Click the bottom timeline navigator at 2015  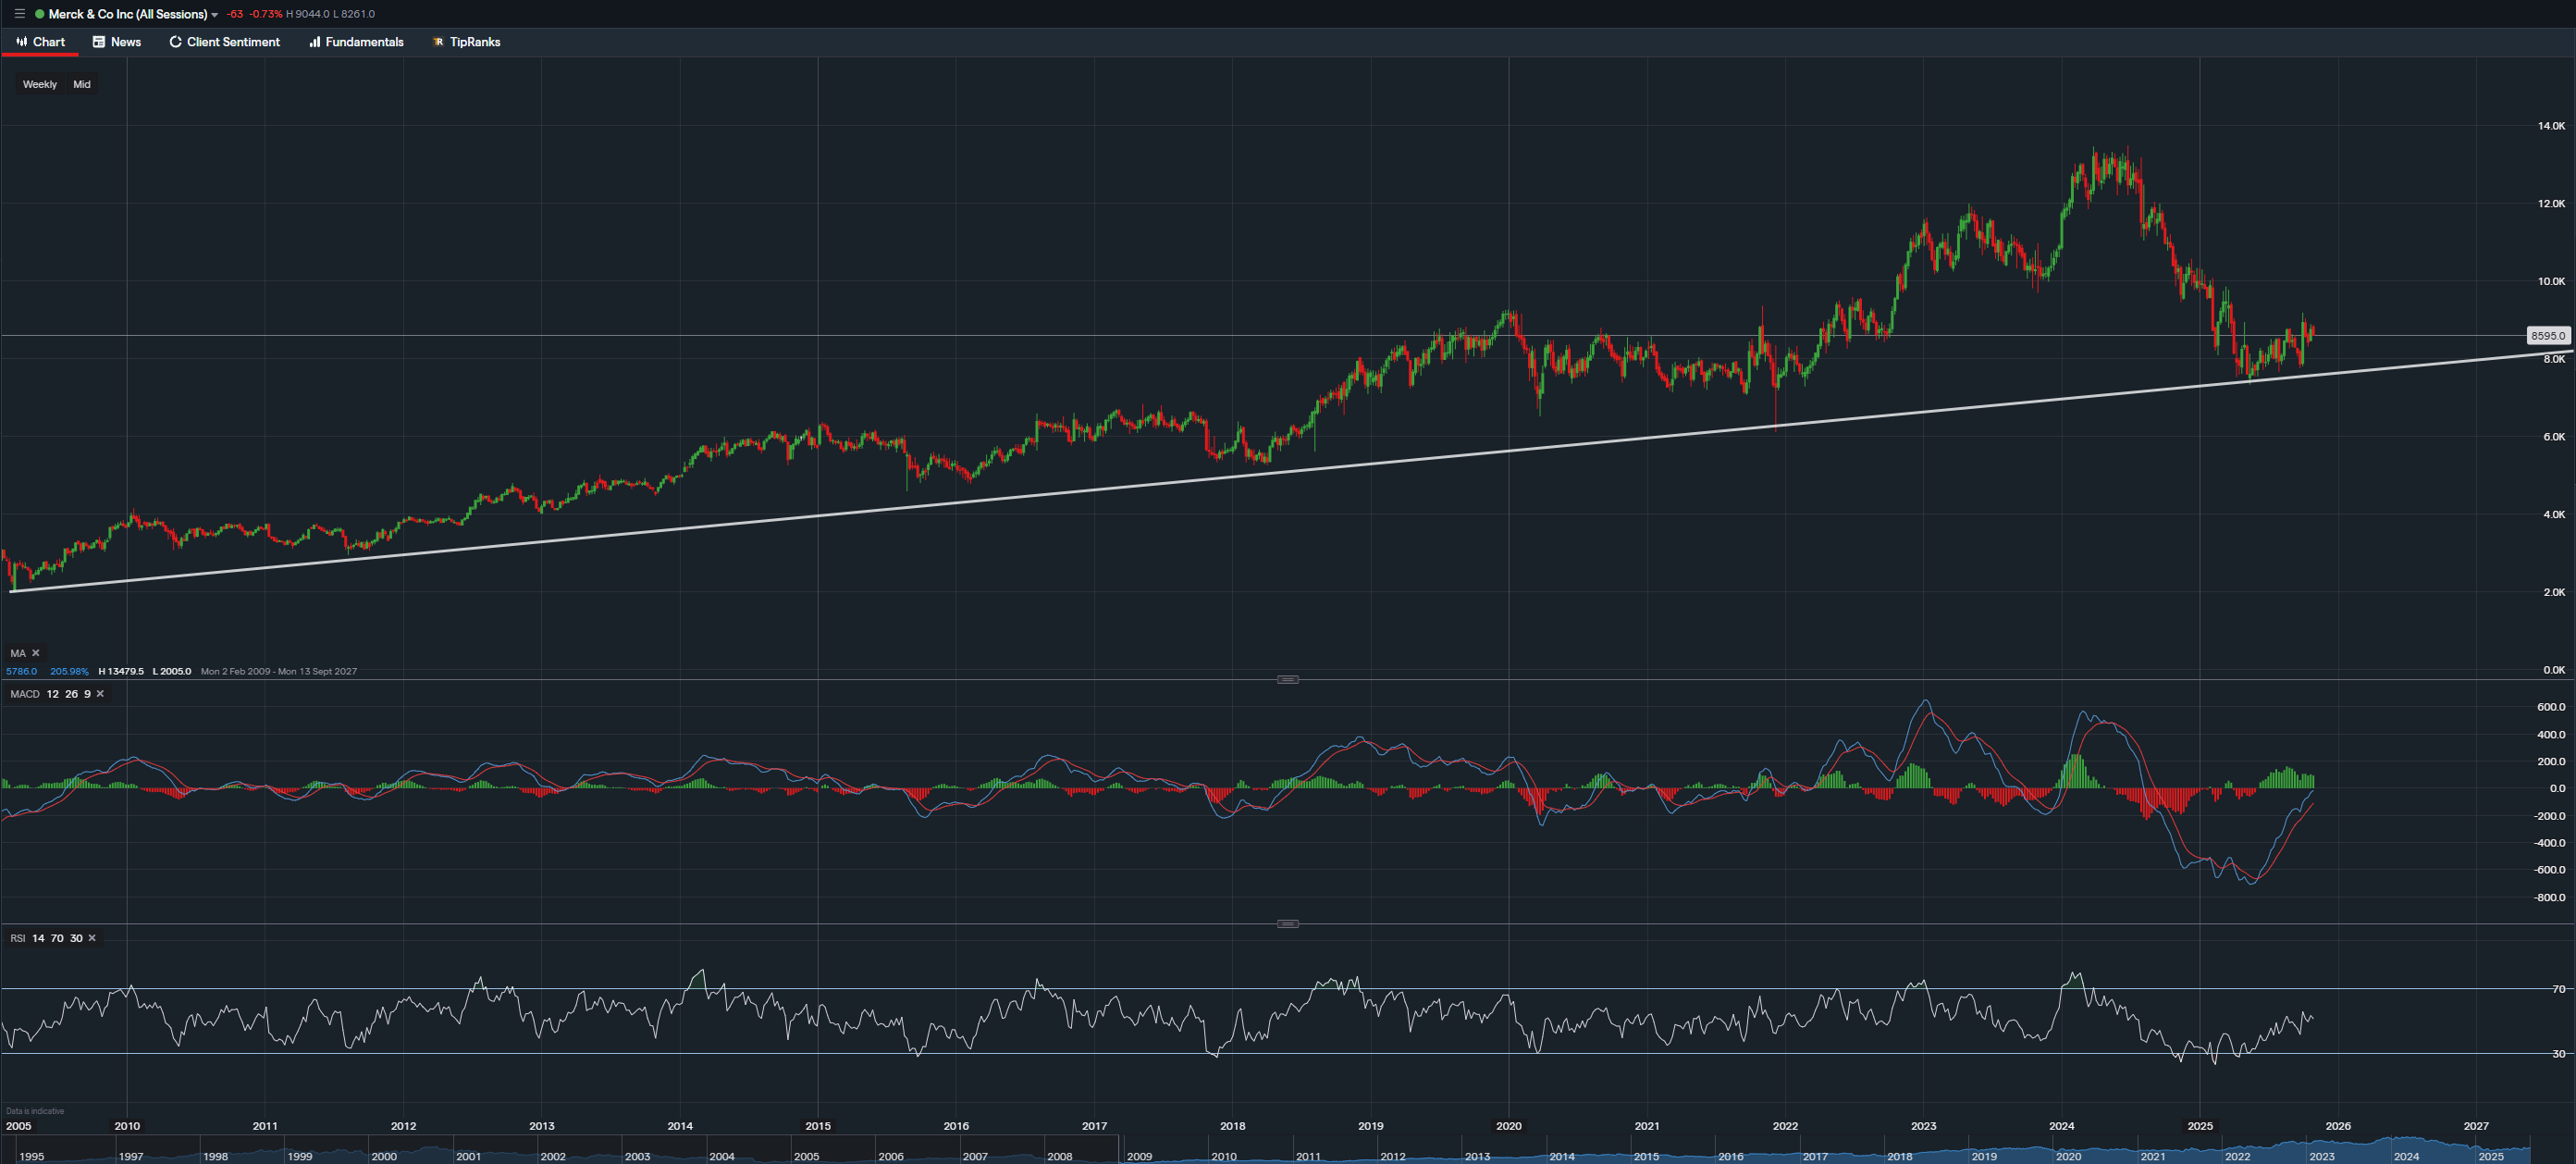1646,1156
